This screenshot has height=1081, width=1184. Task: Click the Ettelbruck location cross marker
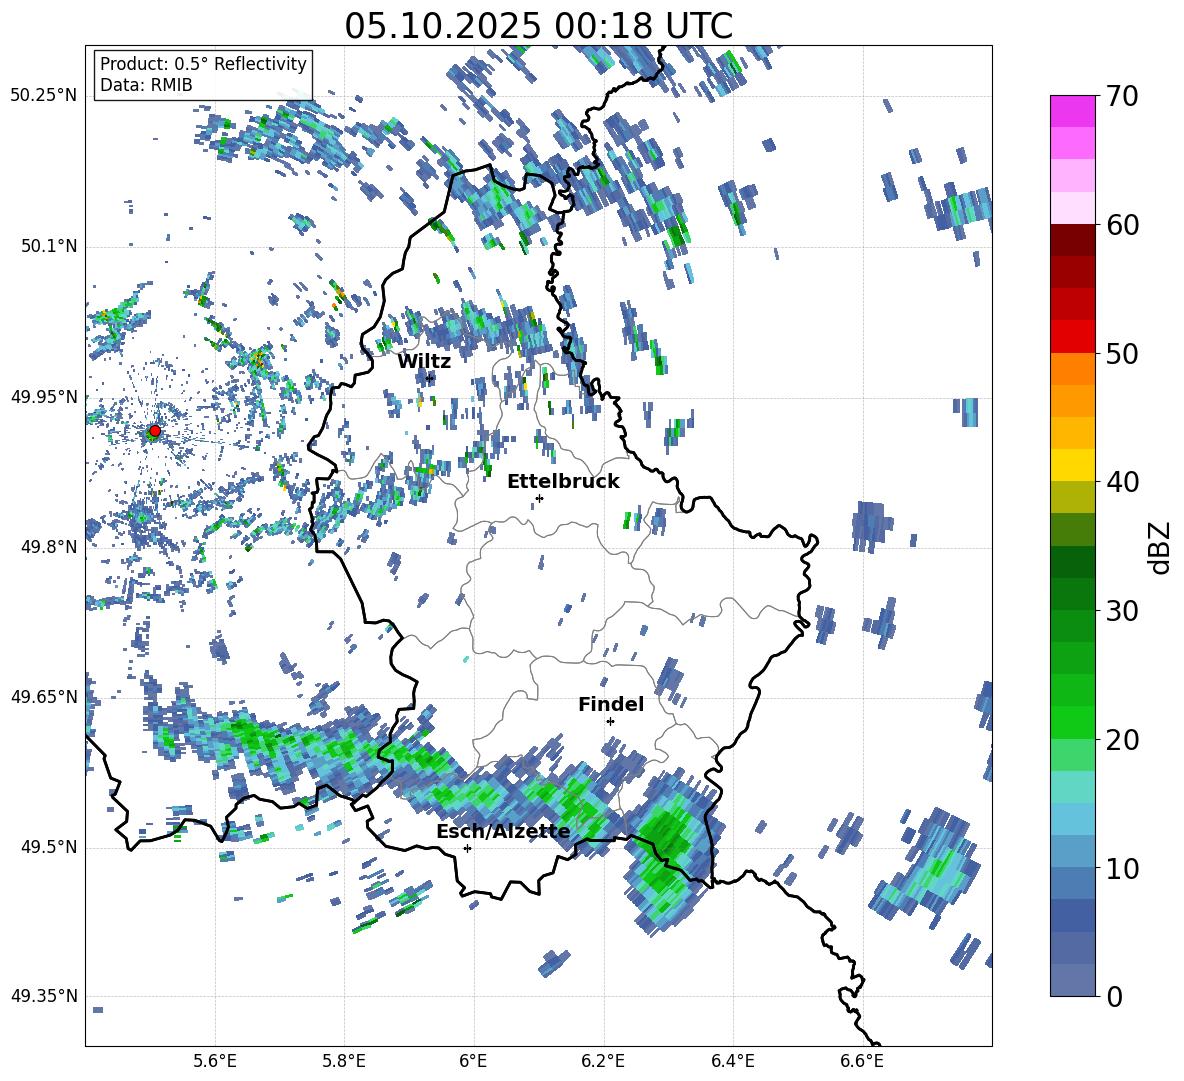[539, 498]
